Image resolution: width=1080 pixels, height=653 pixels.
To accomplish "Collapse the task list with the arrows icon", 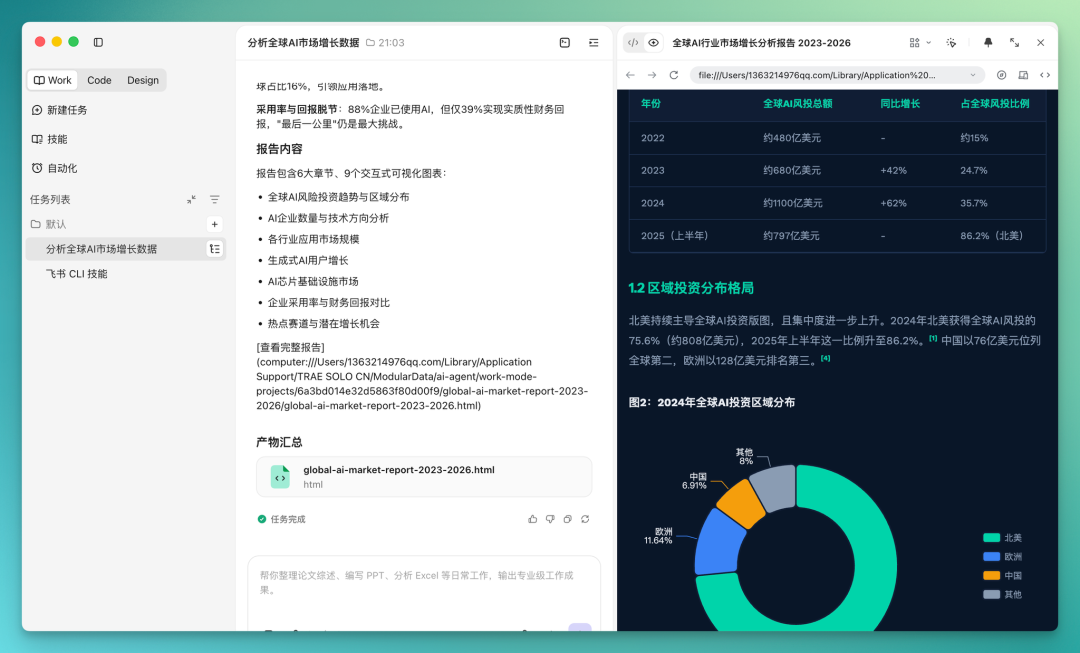I will [x=191, y=200].
